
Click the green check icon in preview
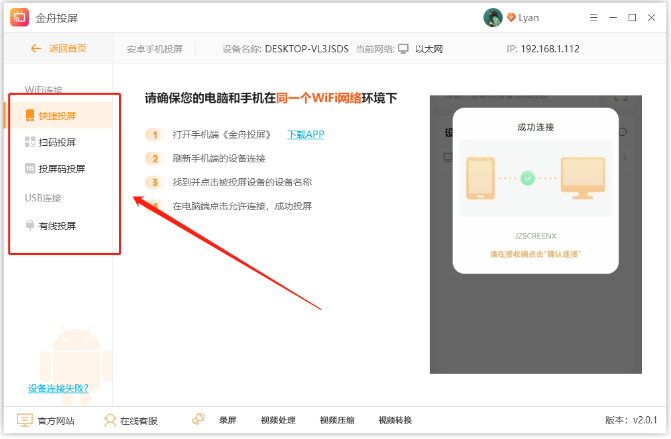pos(528,178)
